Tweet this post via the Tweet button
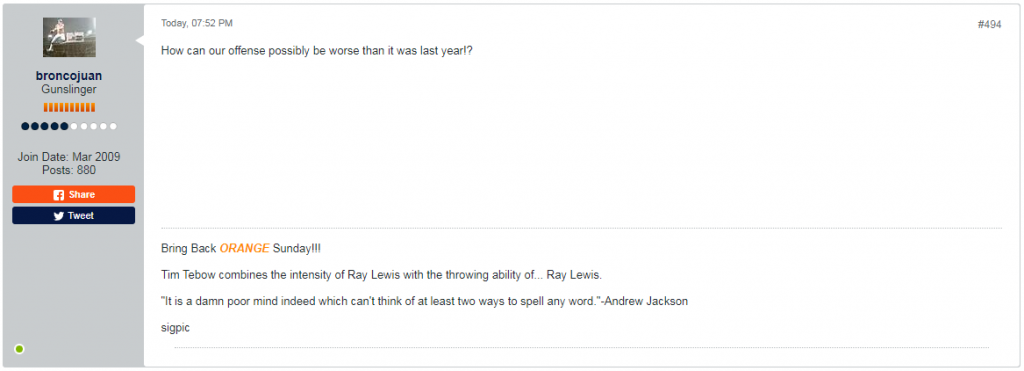Image resolution: width=1024 pixels, height=371 pixels. pos(74,216)
